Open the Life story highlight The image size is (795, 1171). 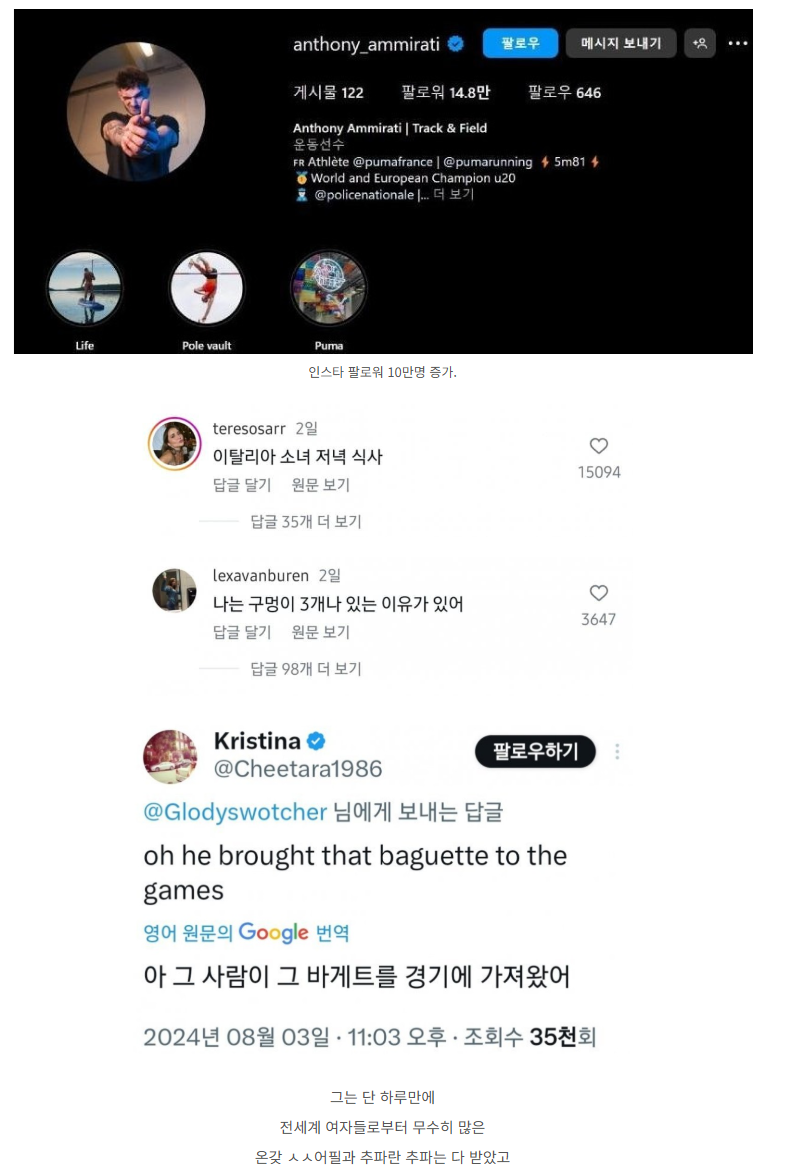pos(84,288)
